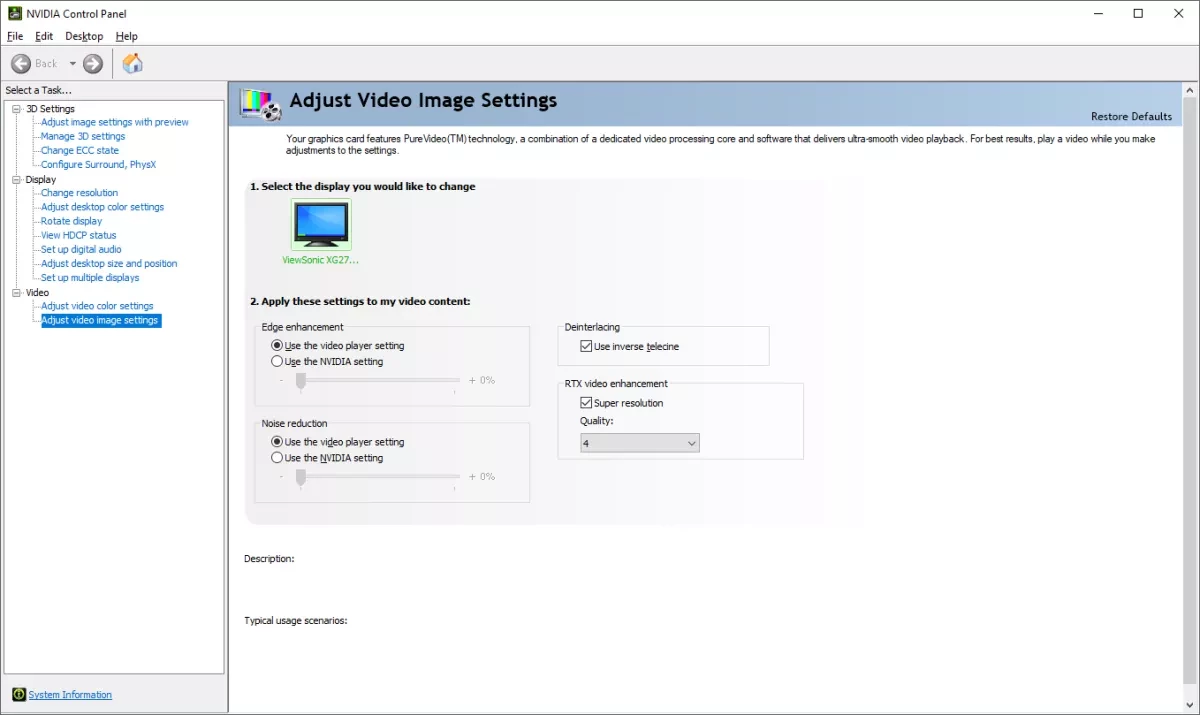Image resolution: width=1200 pixels, height=715 pixels.
Task: Open Set up digital audio
Action: point(81,249)
